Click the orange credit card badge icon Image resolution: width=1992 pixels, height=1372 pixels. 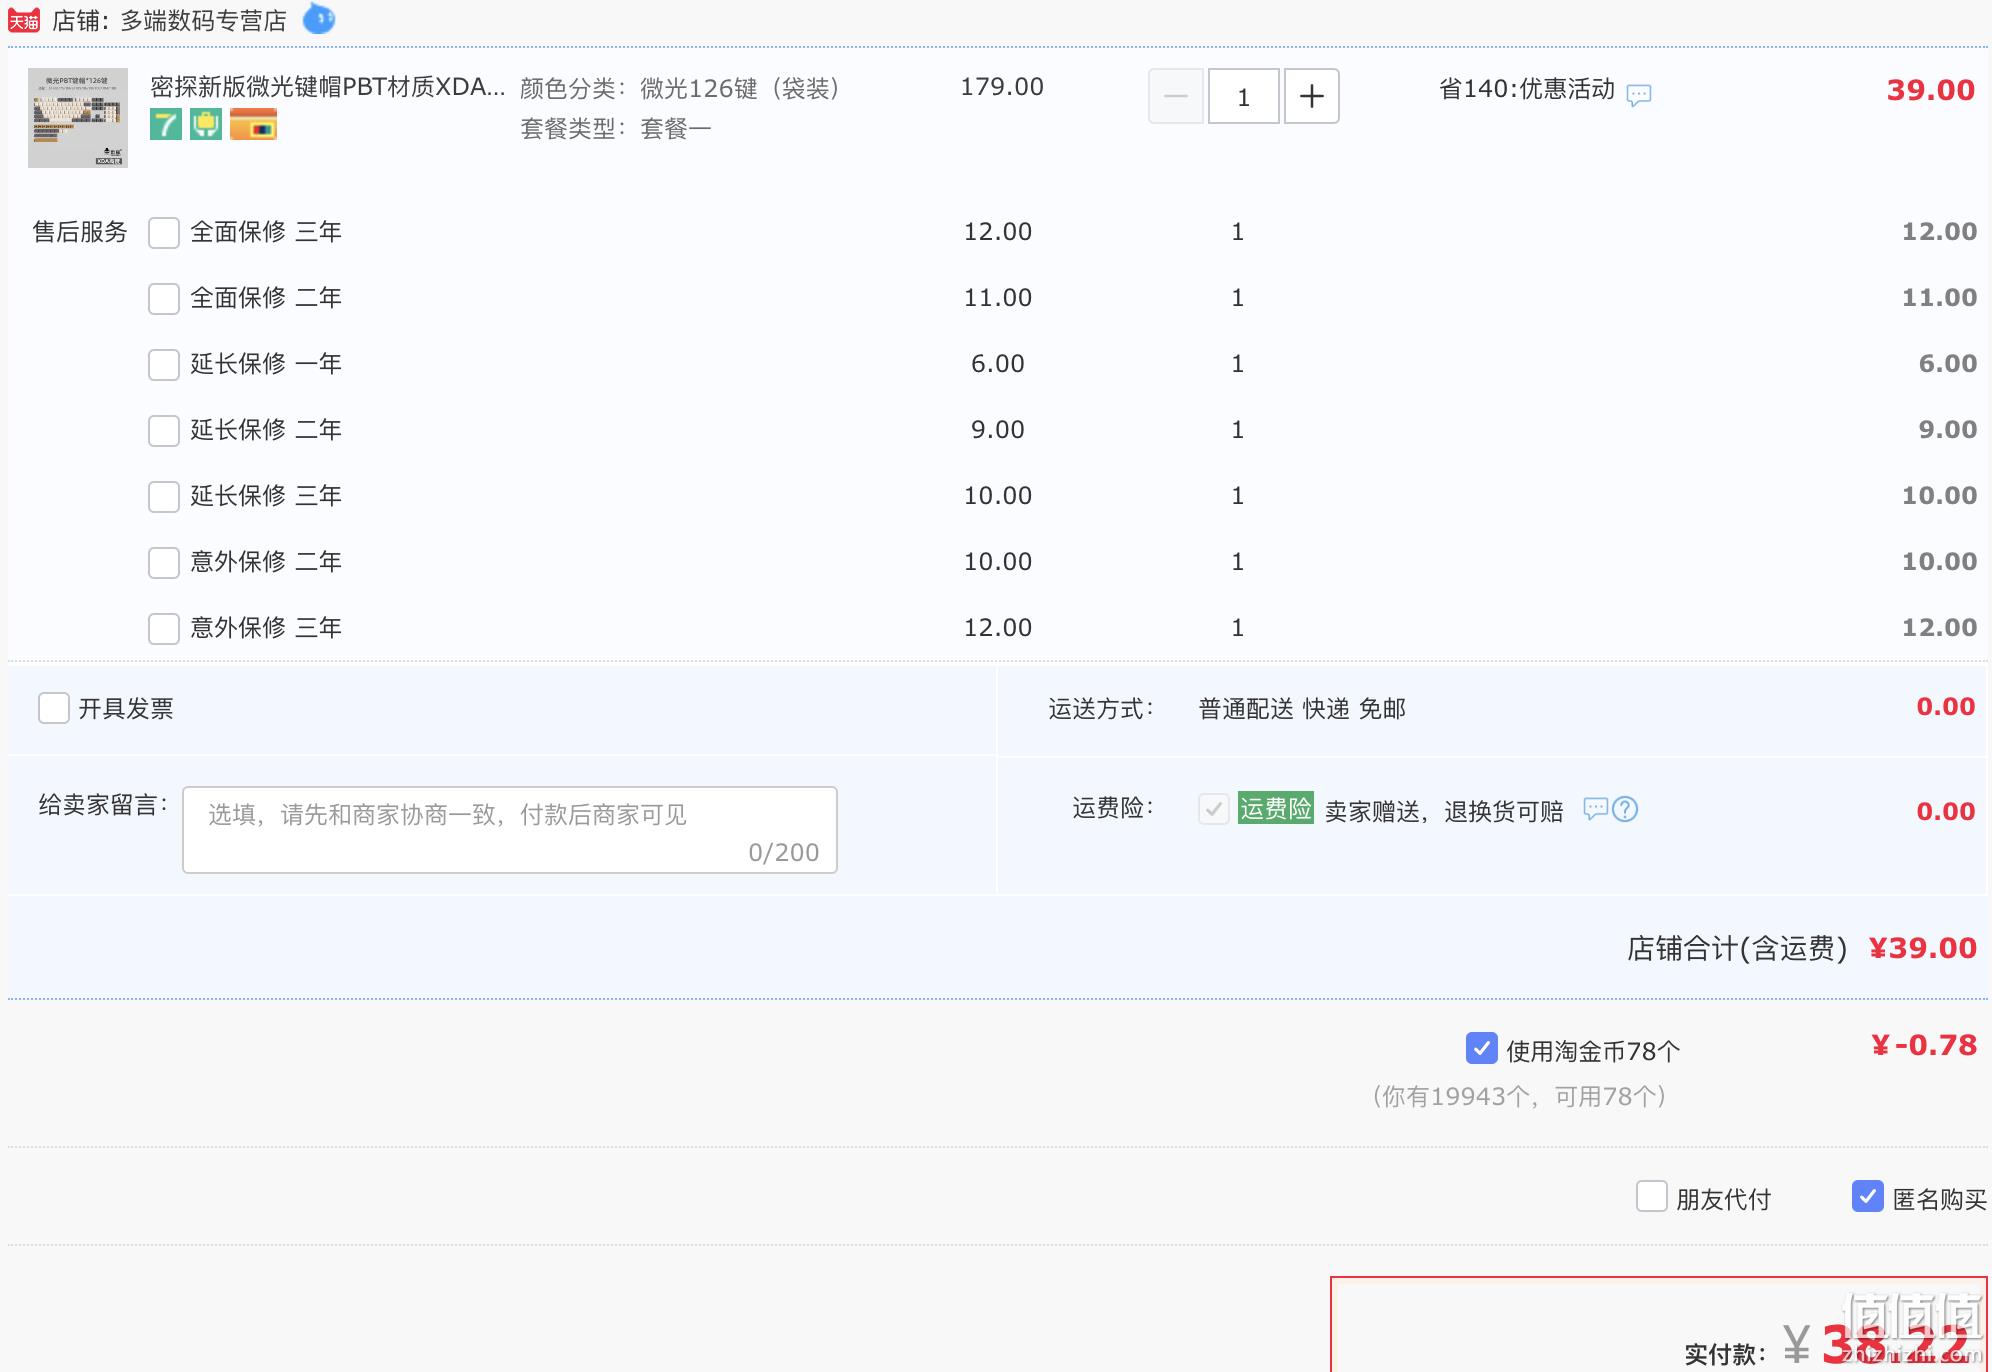pos(253,125)
